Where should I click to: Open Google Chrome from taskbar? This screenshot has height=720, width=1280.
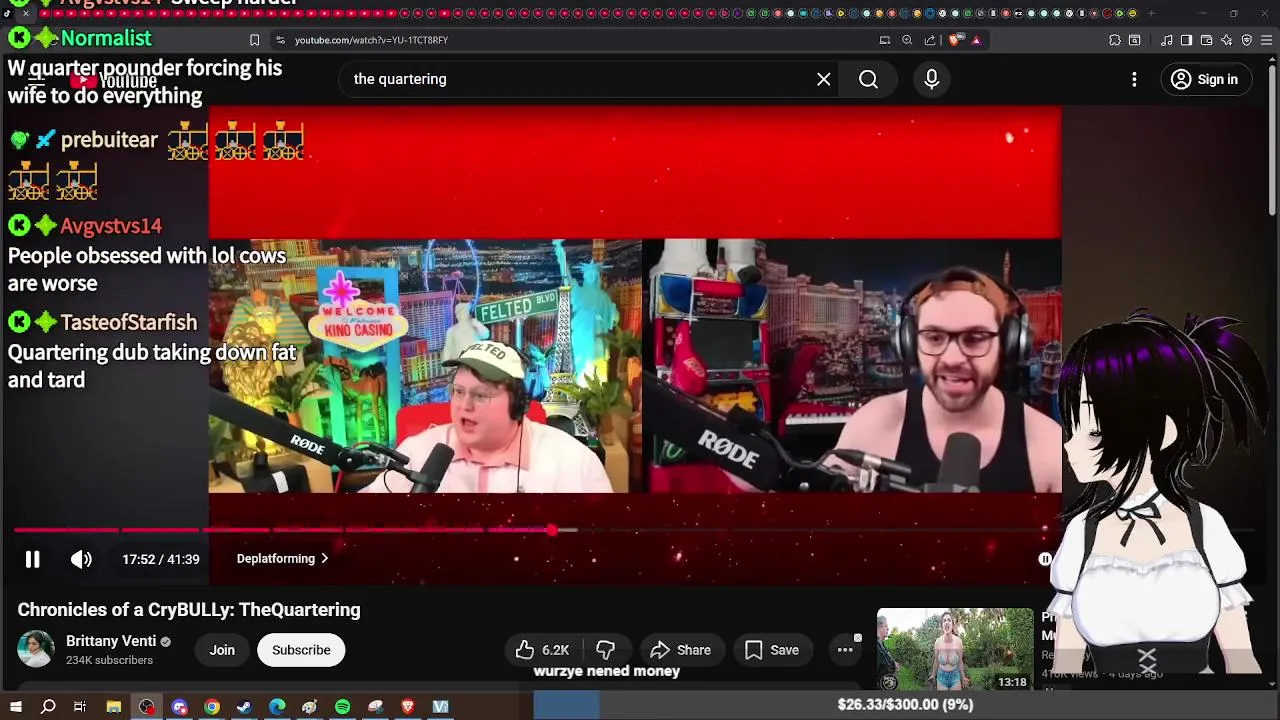(x=212, y=706)
